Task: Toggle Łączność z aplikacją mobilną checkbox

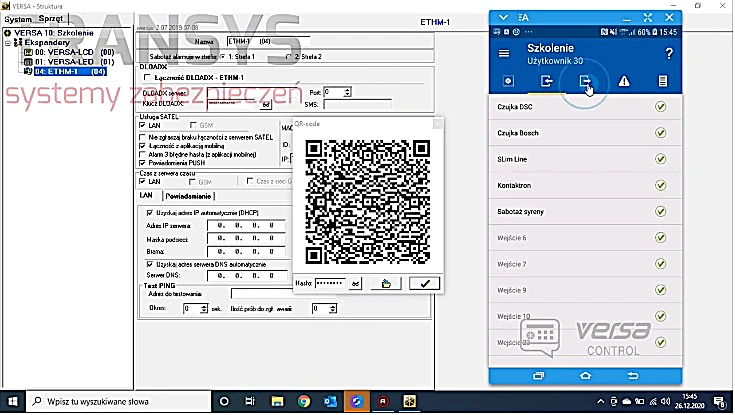Action: coord(142,146)
